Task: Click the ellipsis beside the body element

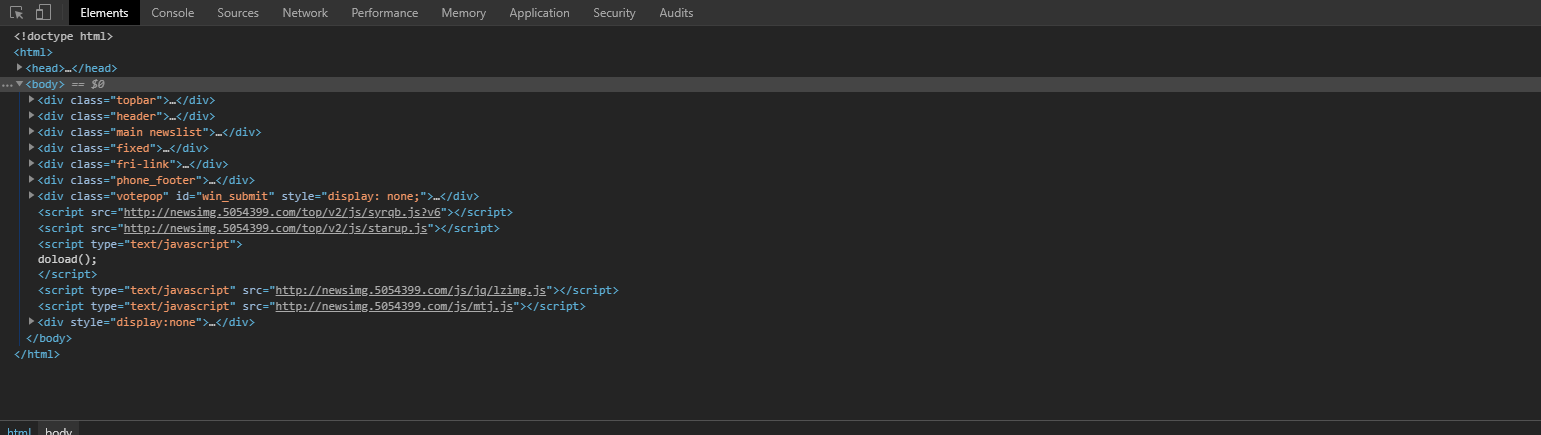Action: tap(7, 85)
